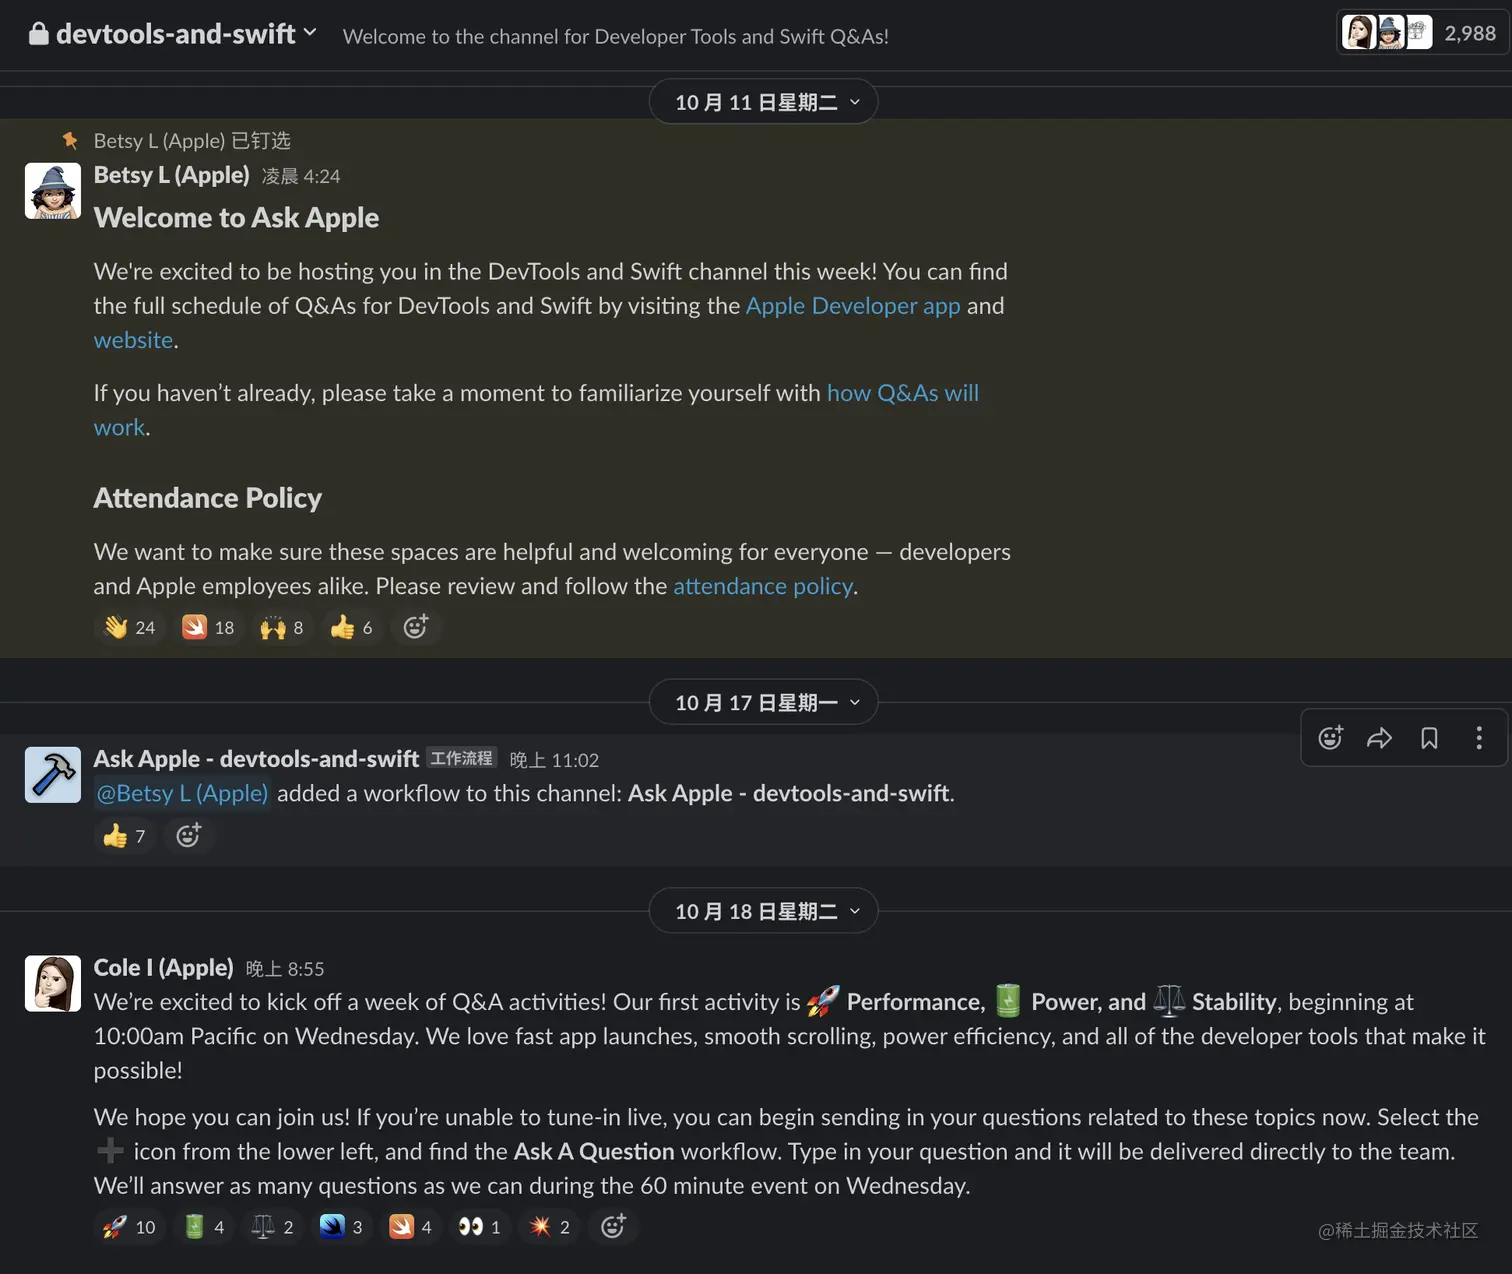Save the message using the bookmark icon
The width and height of the screenshot is (1512, 1274).
point(1429,738)
